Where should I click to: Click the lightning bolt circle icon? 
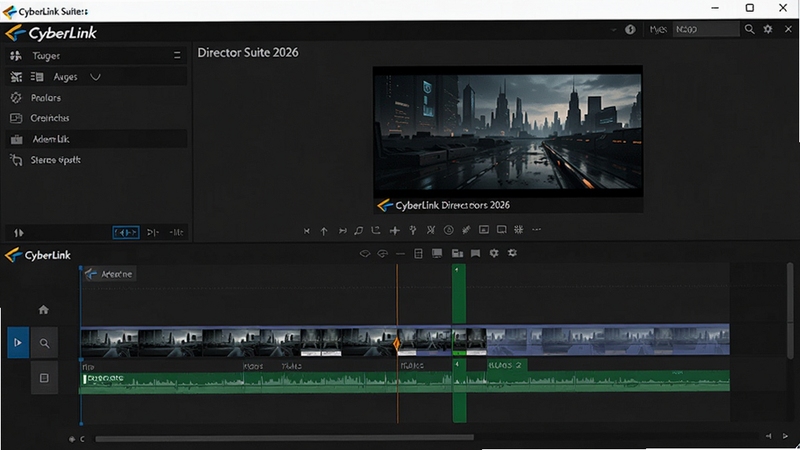pos(630,30)
